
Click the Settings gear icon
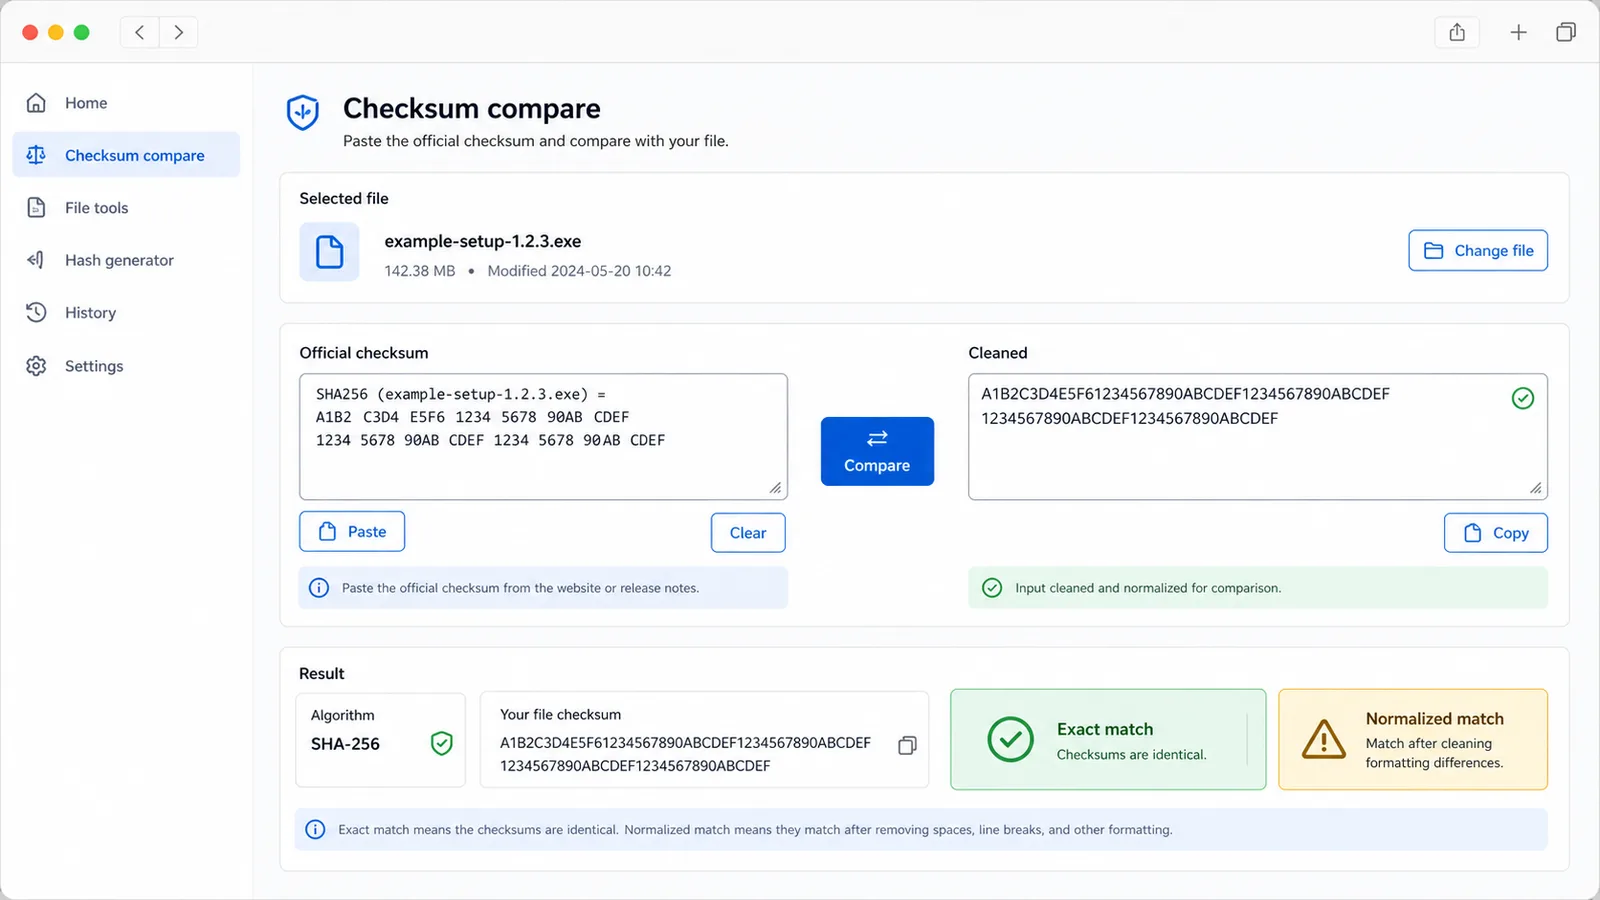click(x=36, y=366)
